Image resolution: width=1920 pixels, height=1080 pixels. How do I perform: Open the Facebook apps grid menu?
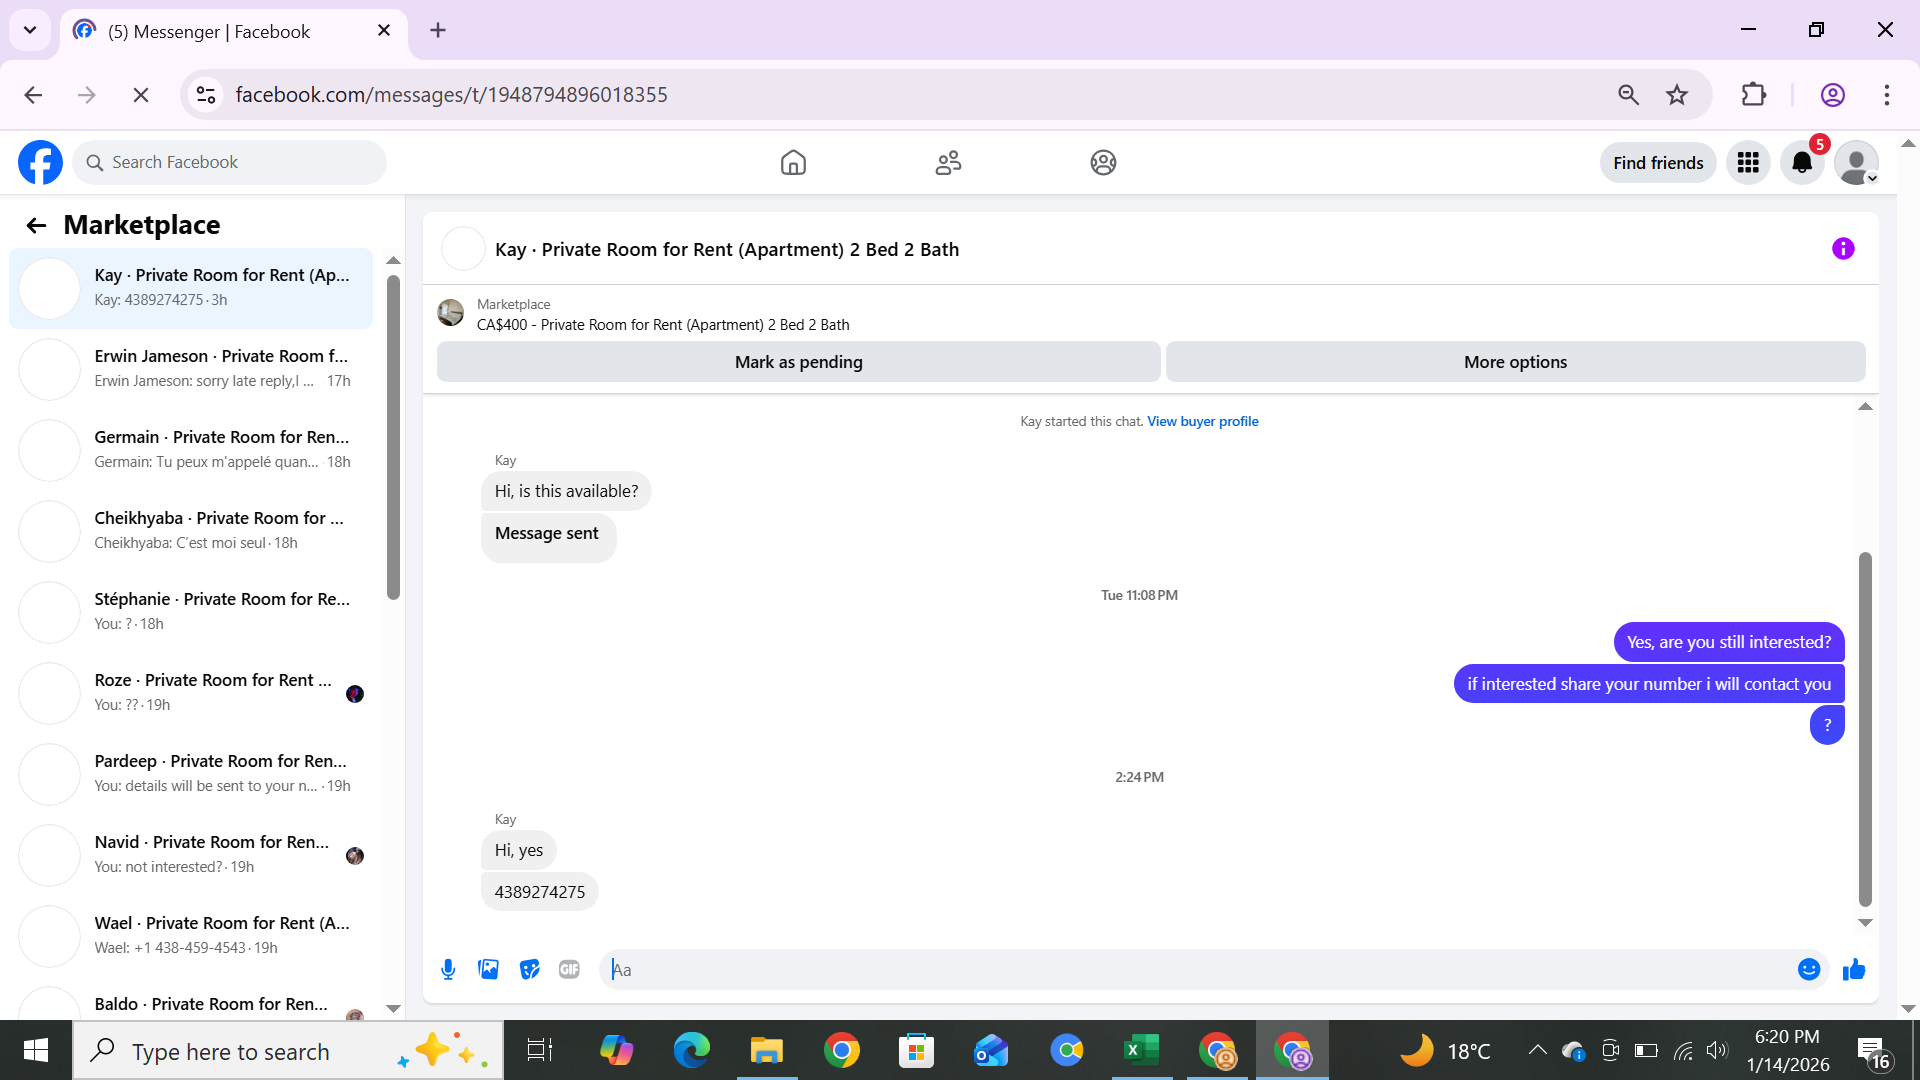(x=1748, y=163)
